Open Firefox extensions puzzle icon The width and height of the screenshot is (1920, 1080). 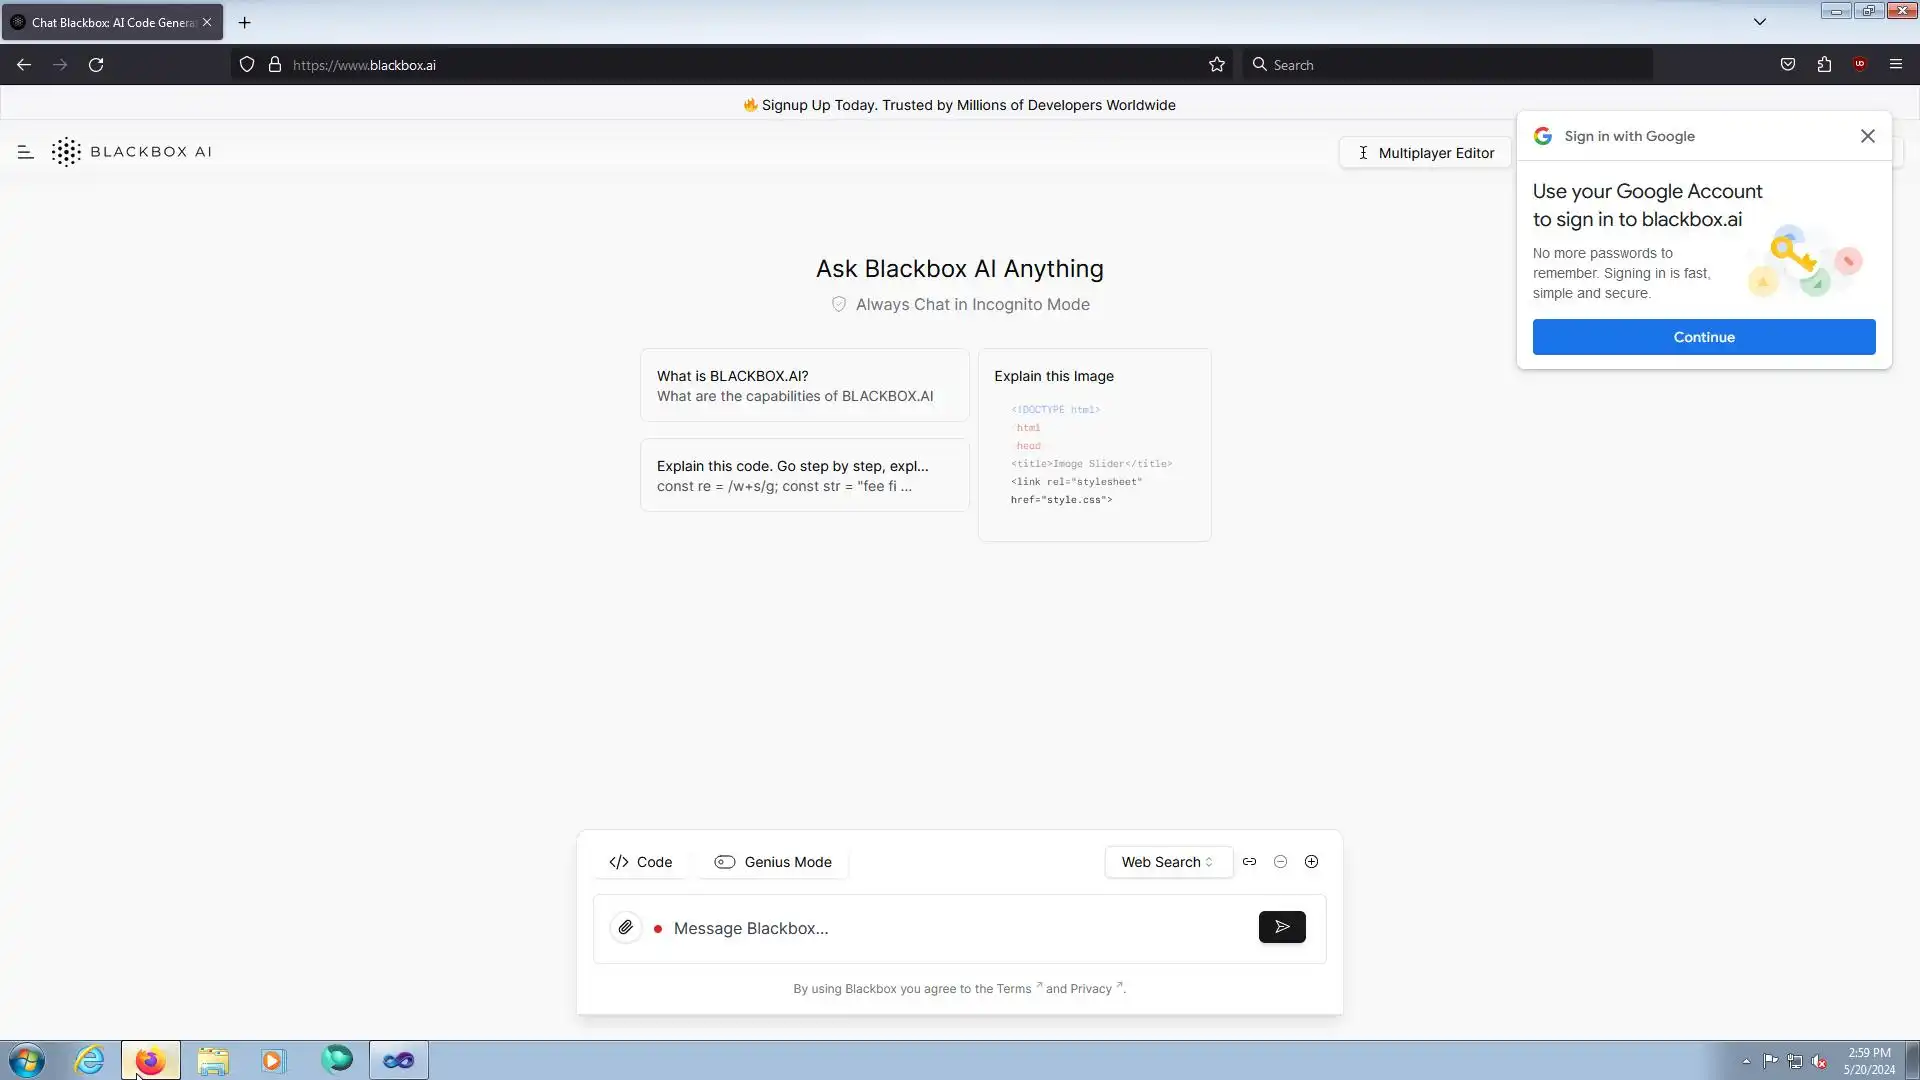click(1824, 65)
